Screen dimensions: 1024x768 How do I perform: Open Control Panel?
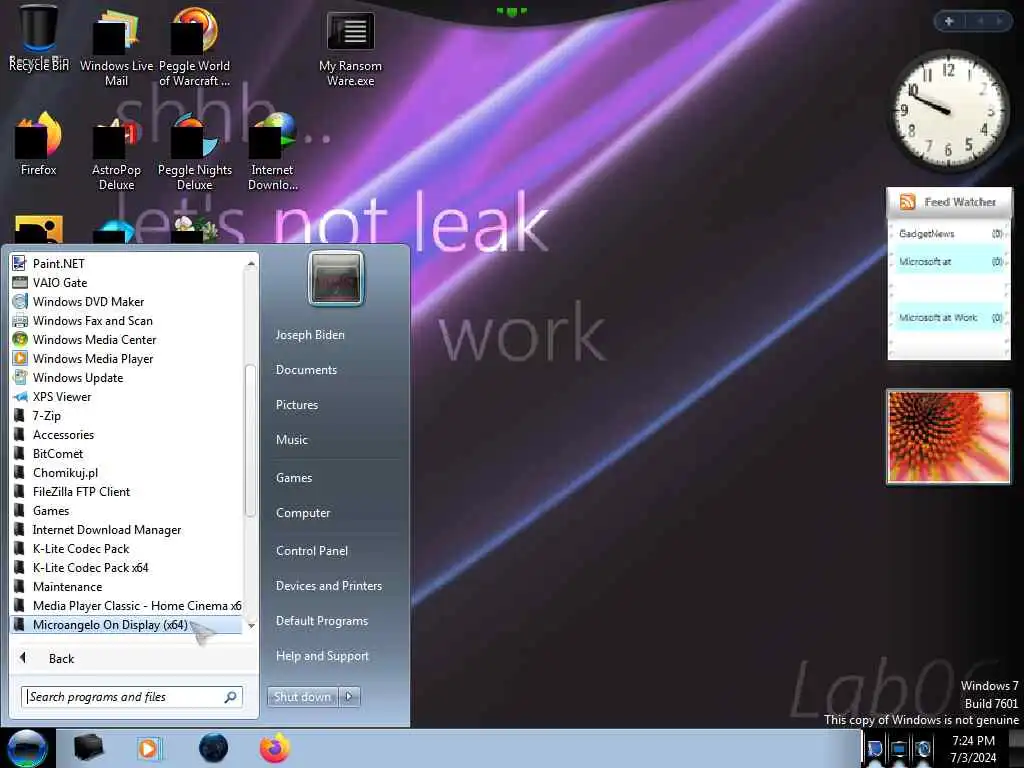coord(312,551)
